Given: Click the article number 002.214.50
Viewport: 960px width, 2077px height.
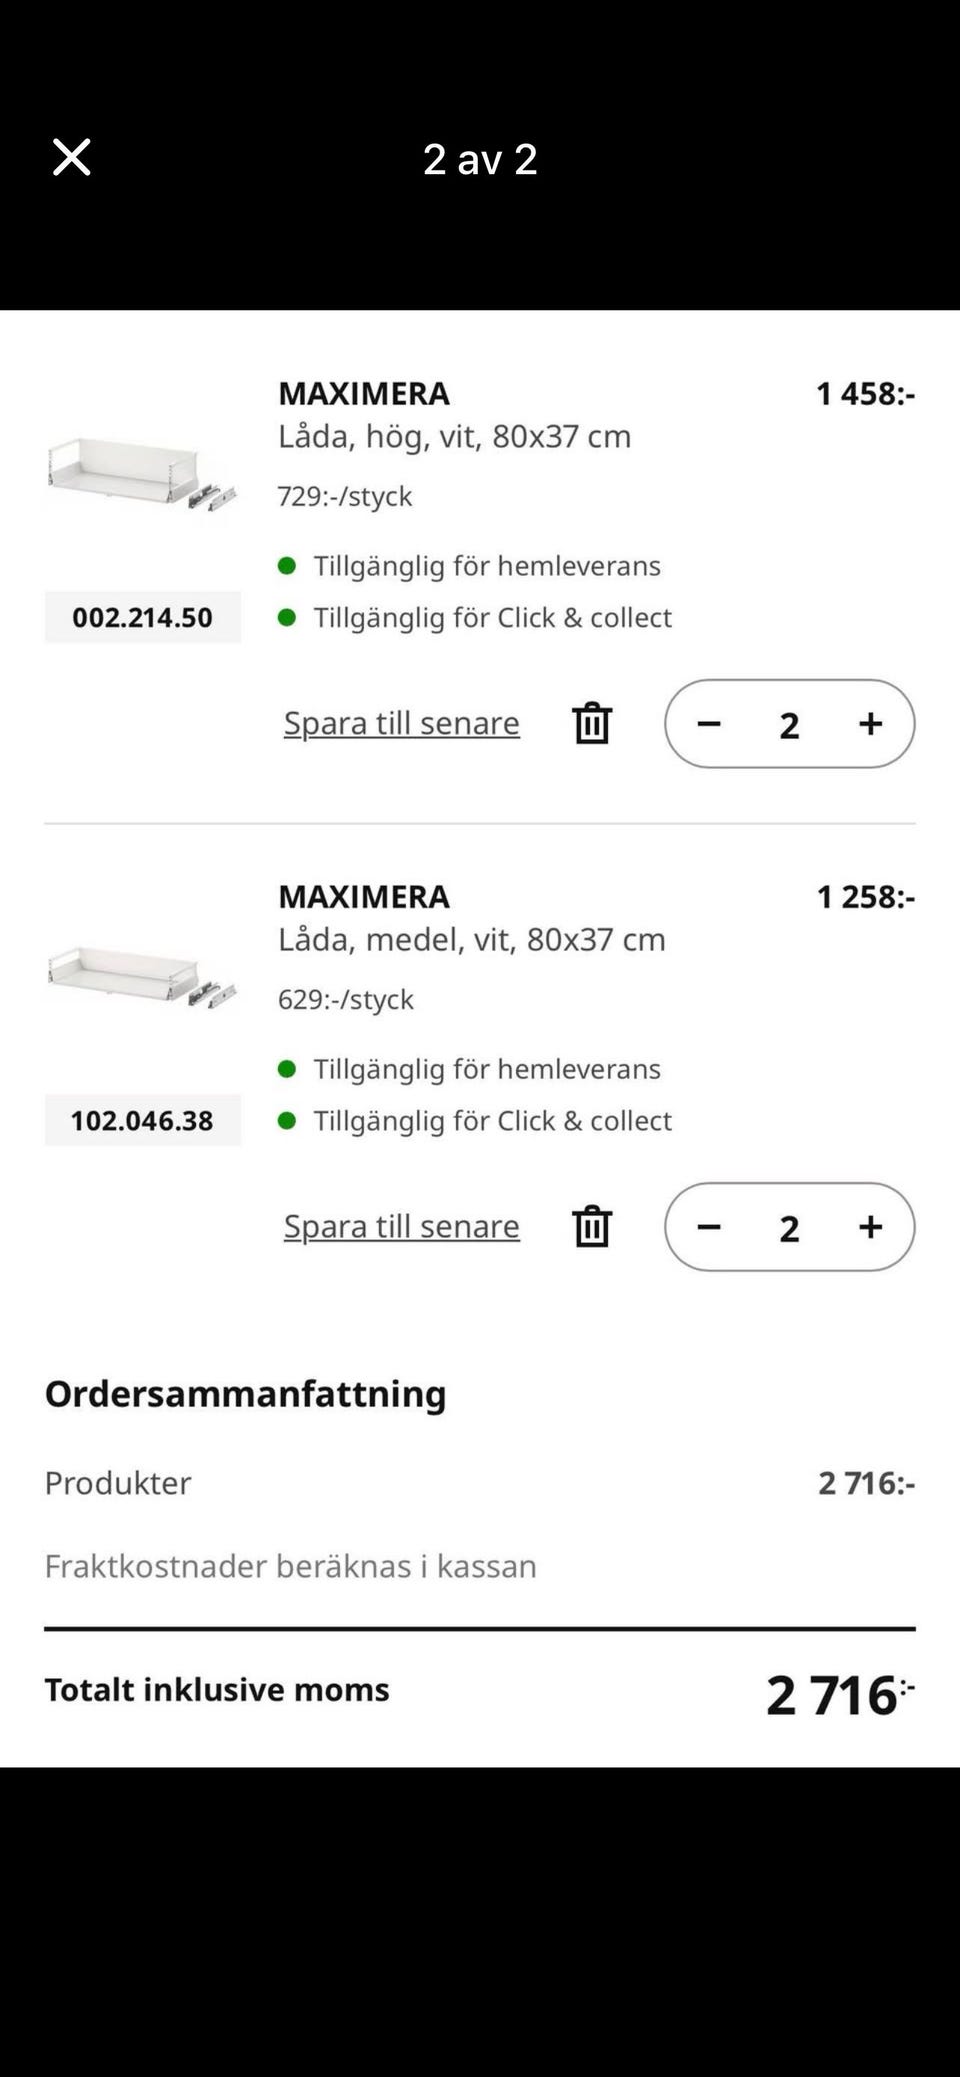Looking at the screenshot, I should click(142, 617).
